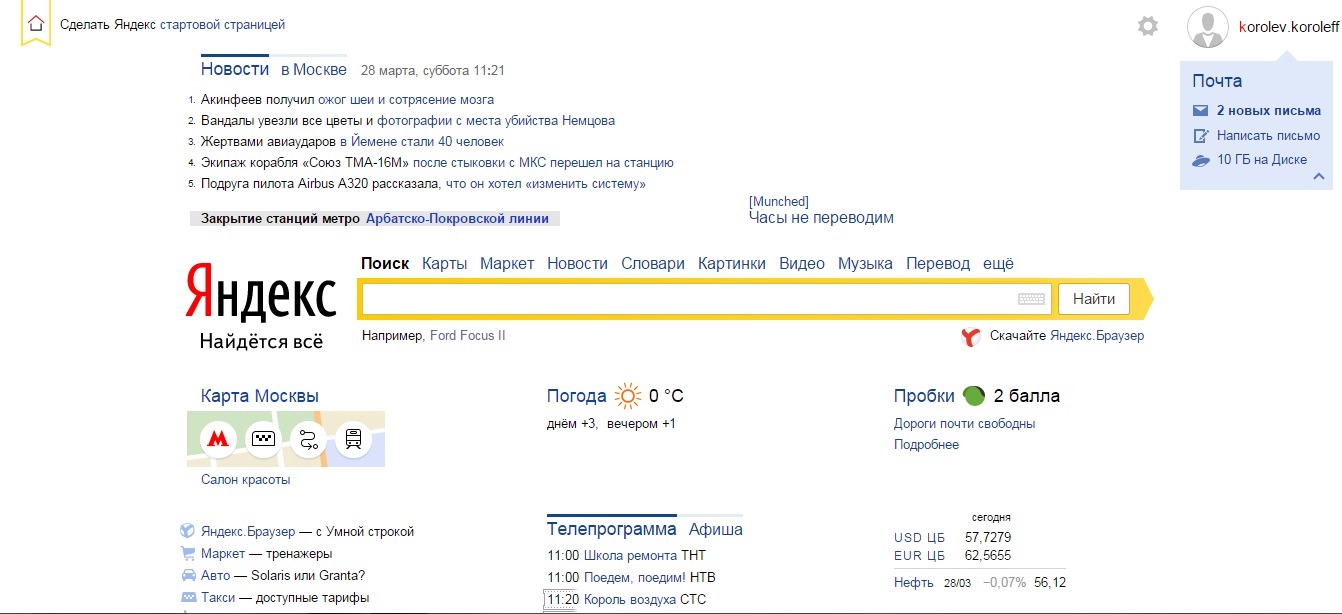Open Нефть price link
The height and width of the screenshot is (614, 1342).
coord(914,583)
